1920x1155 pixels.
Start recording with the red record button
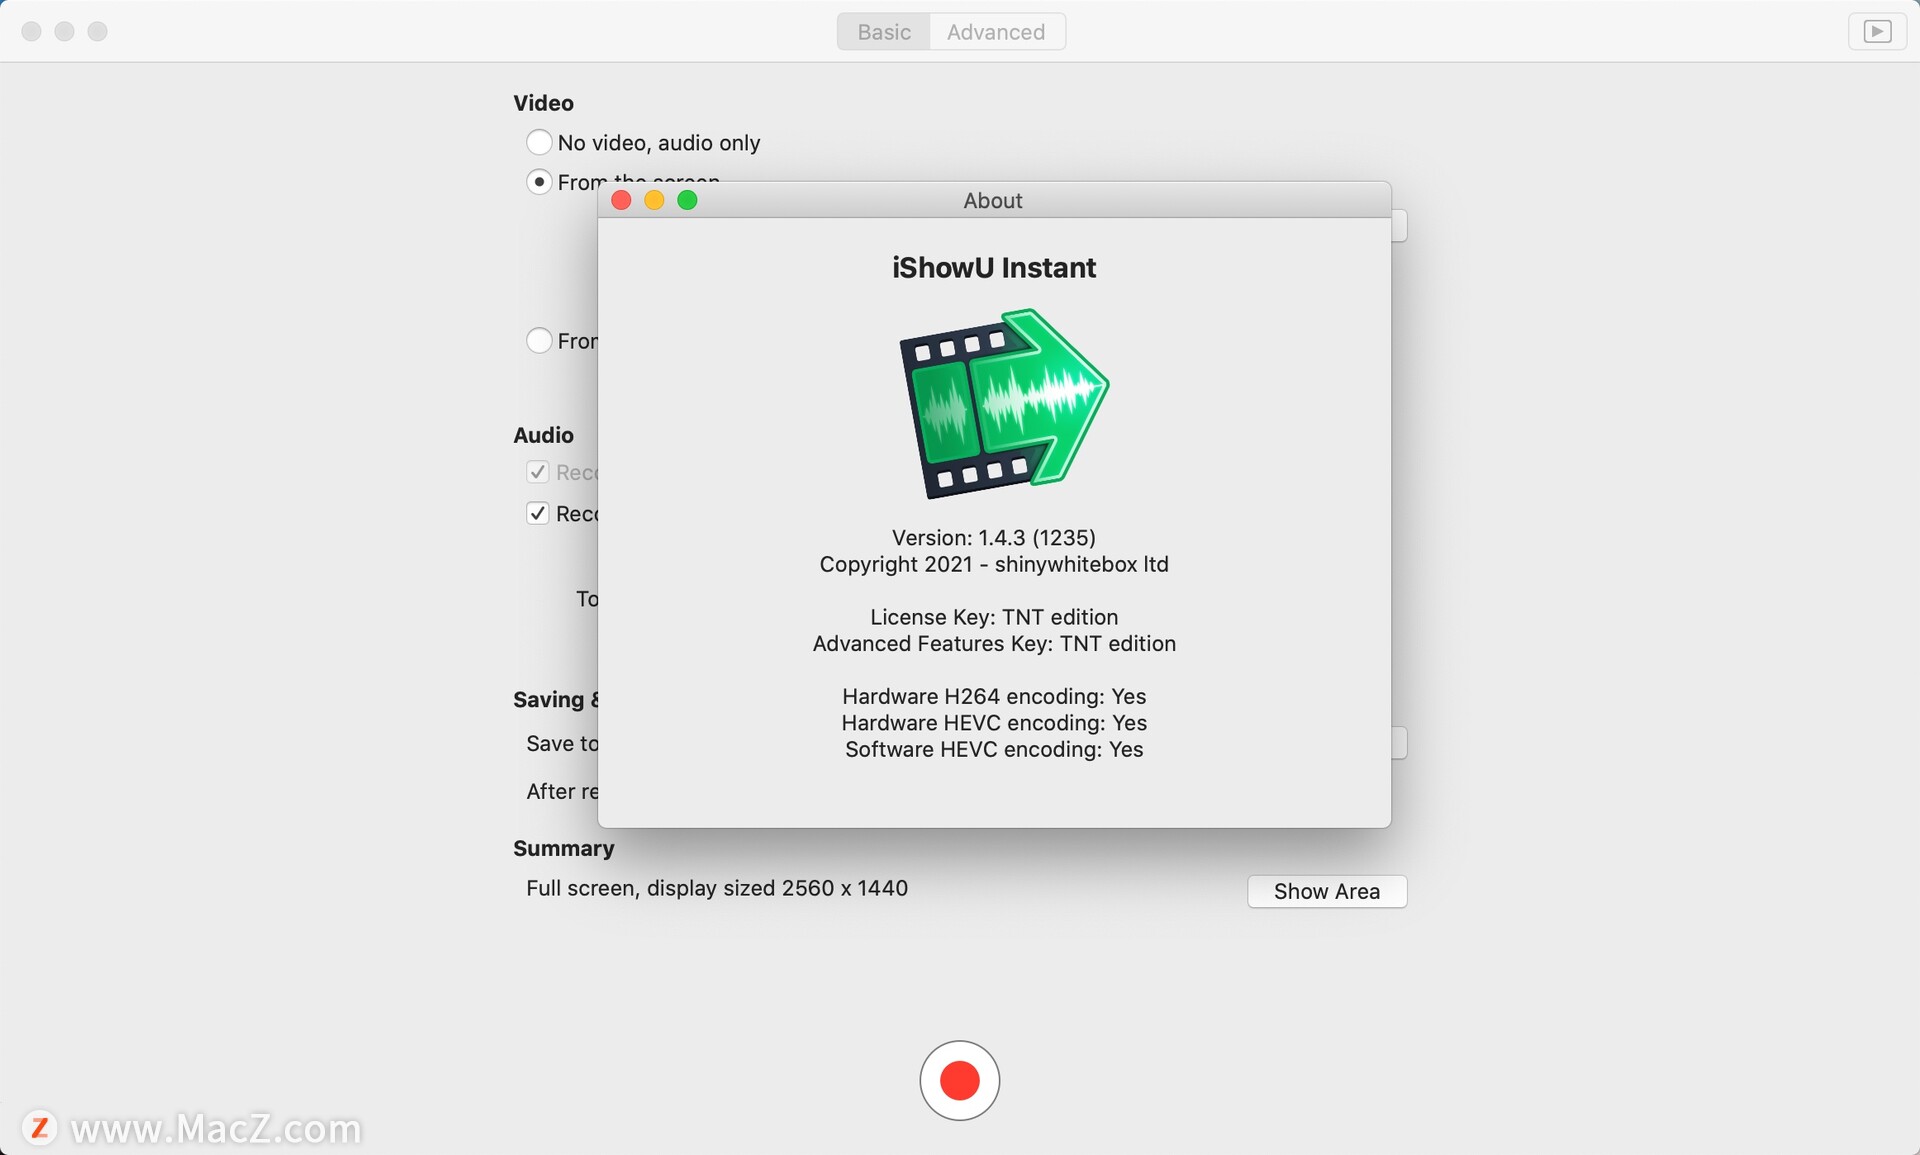point(959,1080)
